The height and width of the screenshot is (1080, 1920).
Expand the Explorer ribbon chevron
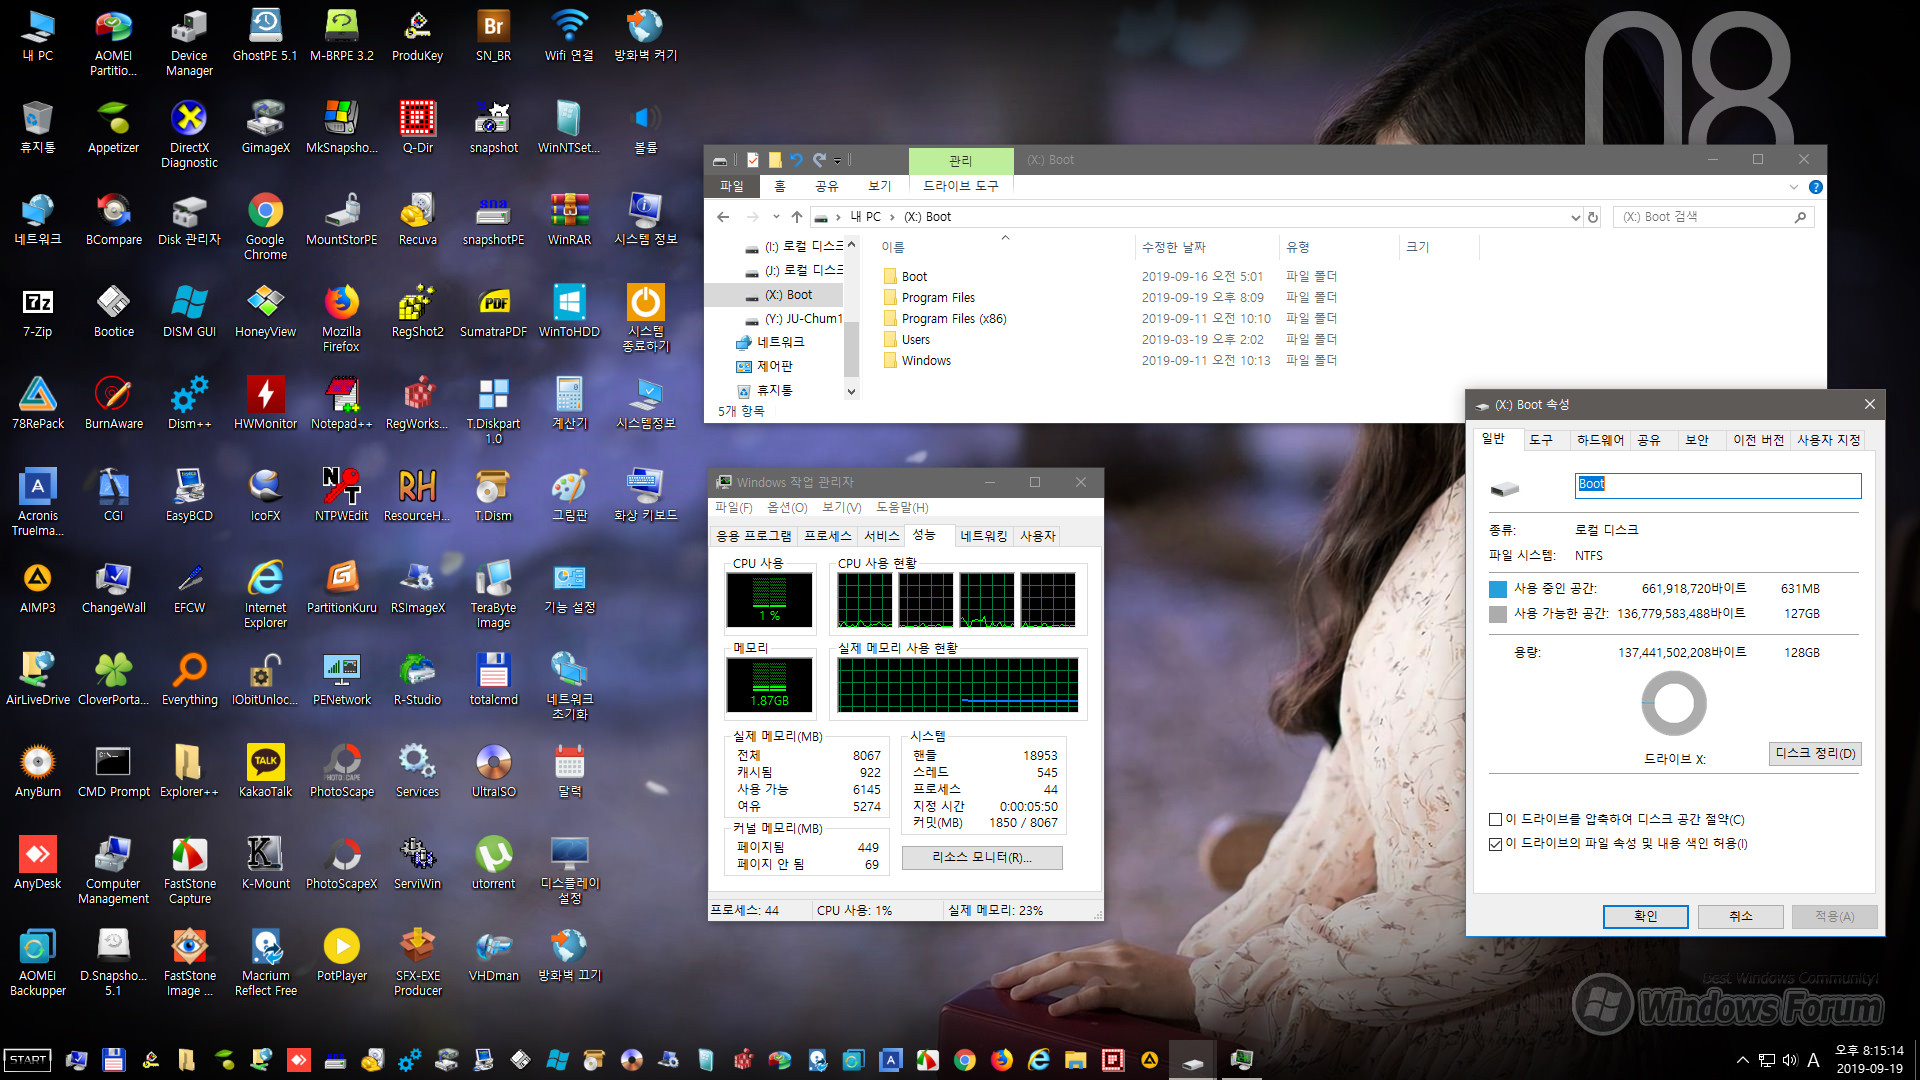pyautogui.click(x=1793, y=187)
